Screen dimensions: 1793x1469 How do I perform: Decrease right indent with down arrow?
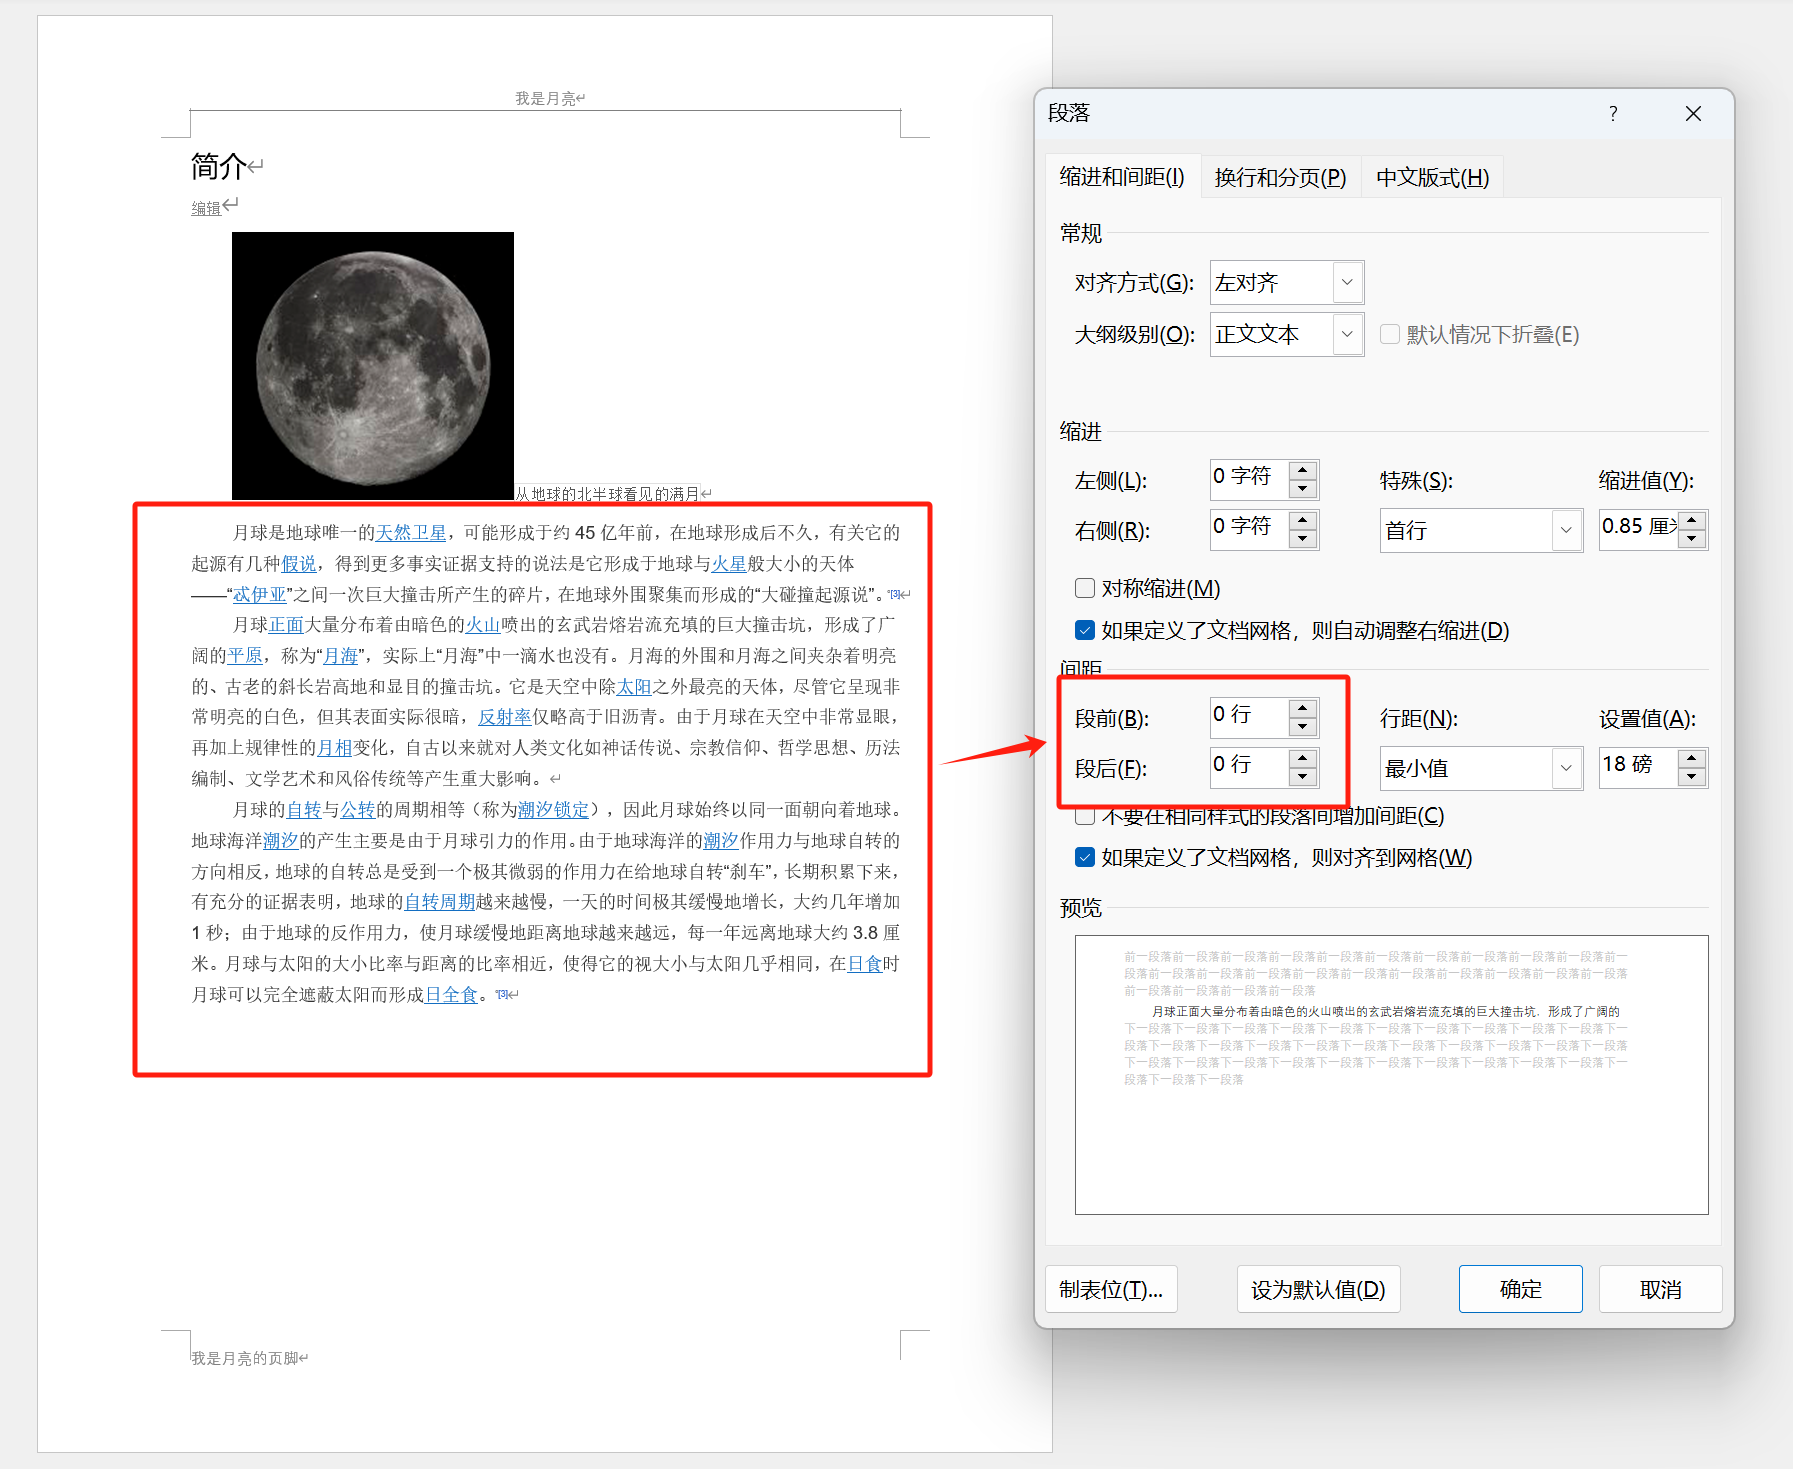(x=1302, y=539)
